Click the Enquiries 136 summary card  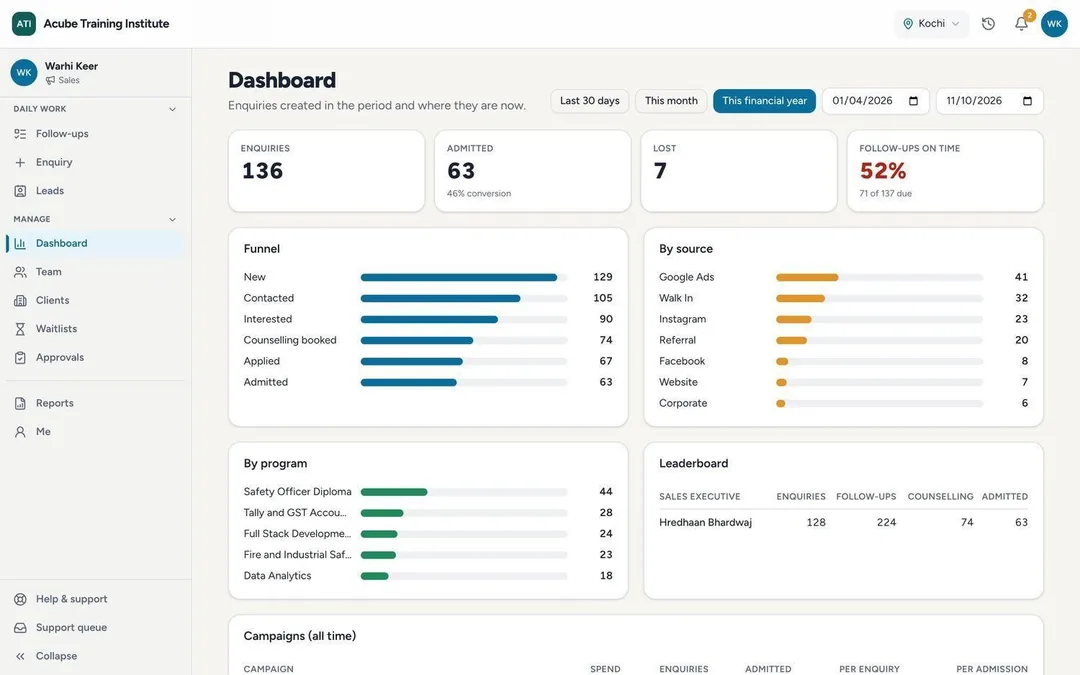coord(326,171)
